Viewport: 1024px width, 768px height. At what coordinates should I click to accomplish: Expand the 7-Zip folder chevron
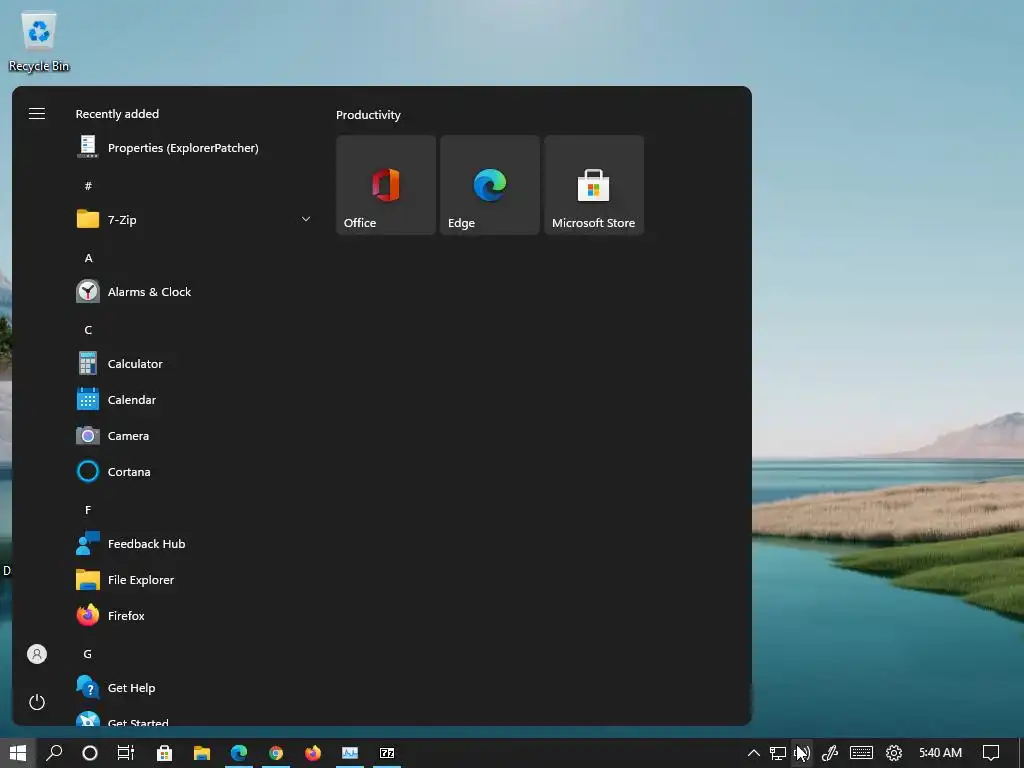tap(306, 219)
